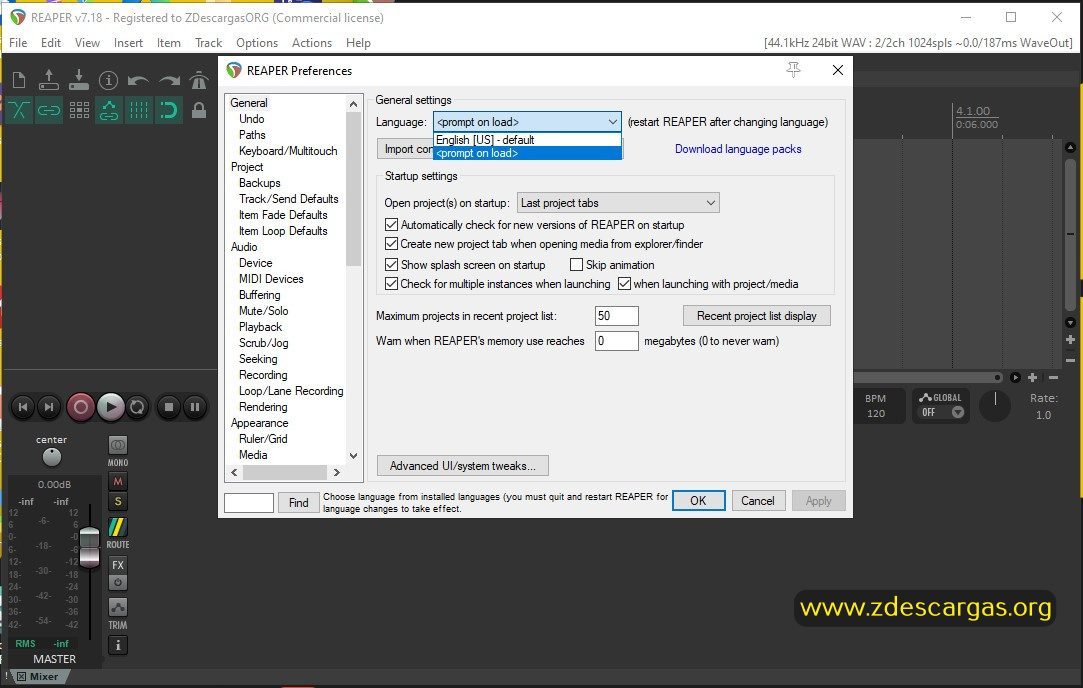Toggle Create new project tab checkbox

[392, 244]
